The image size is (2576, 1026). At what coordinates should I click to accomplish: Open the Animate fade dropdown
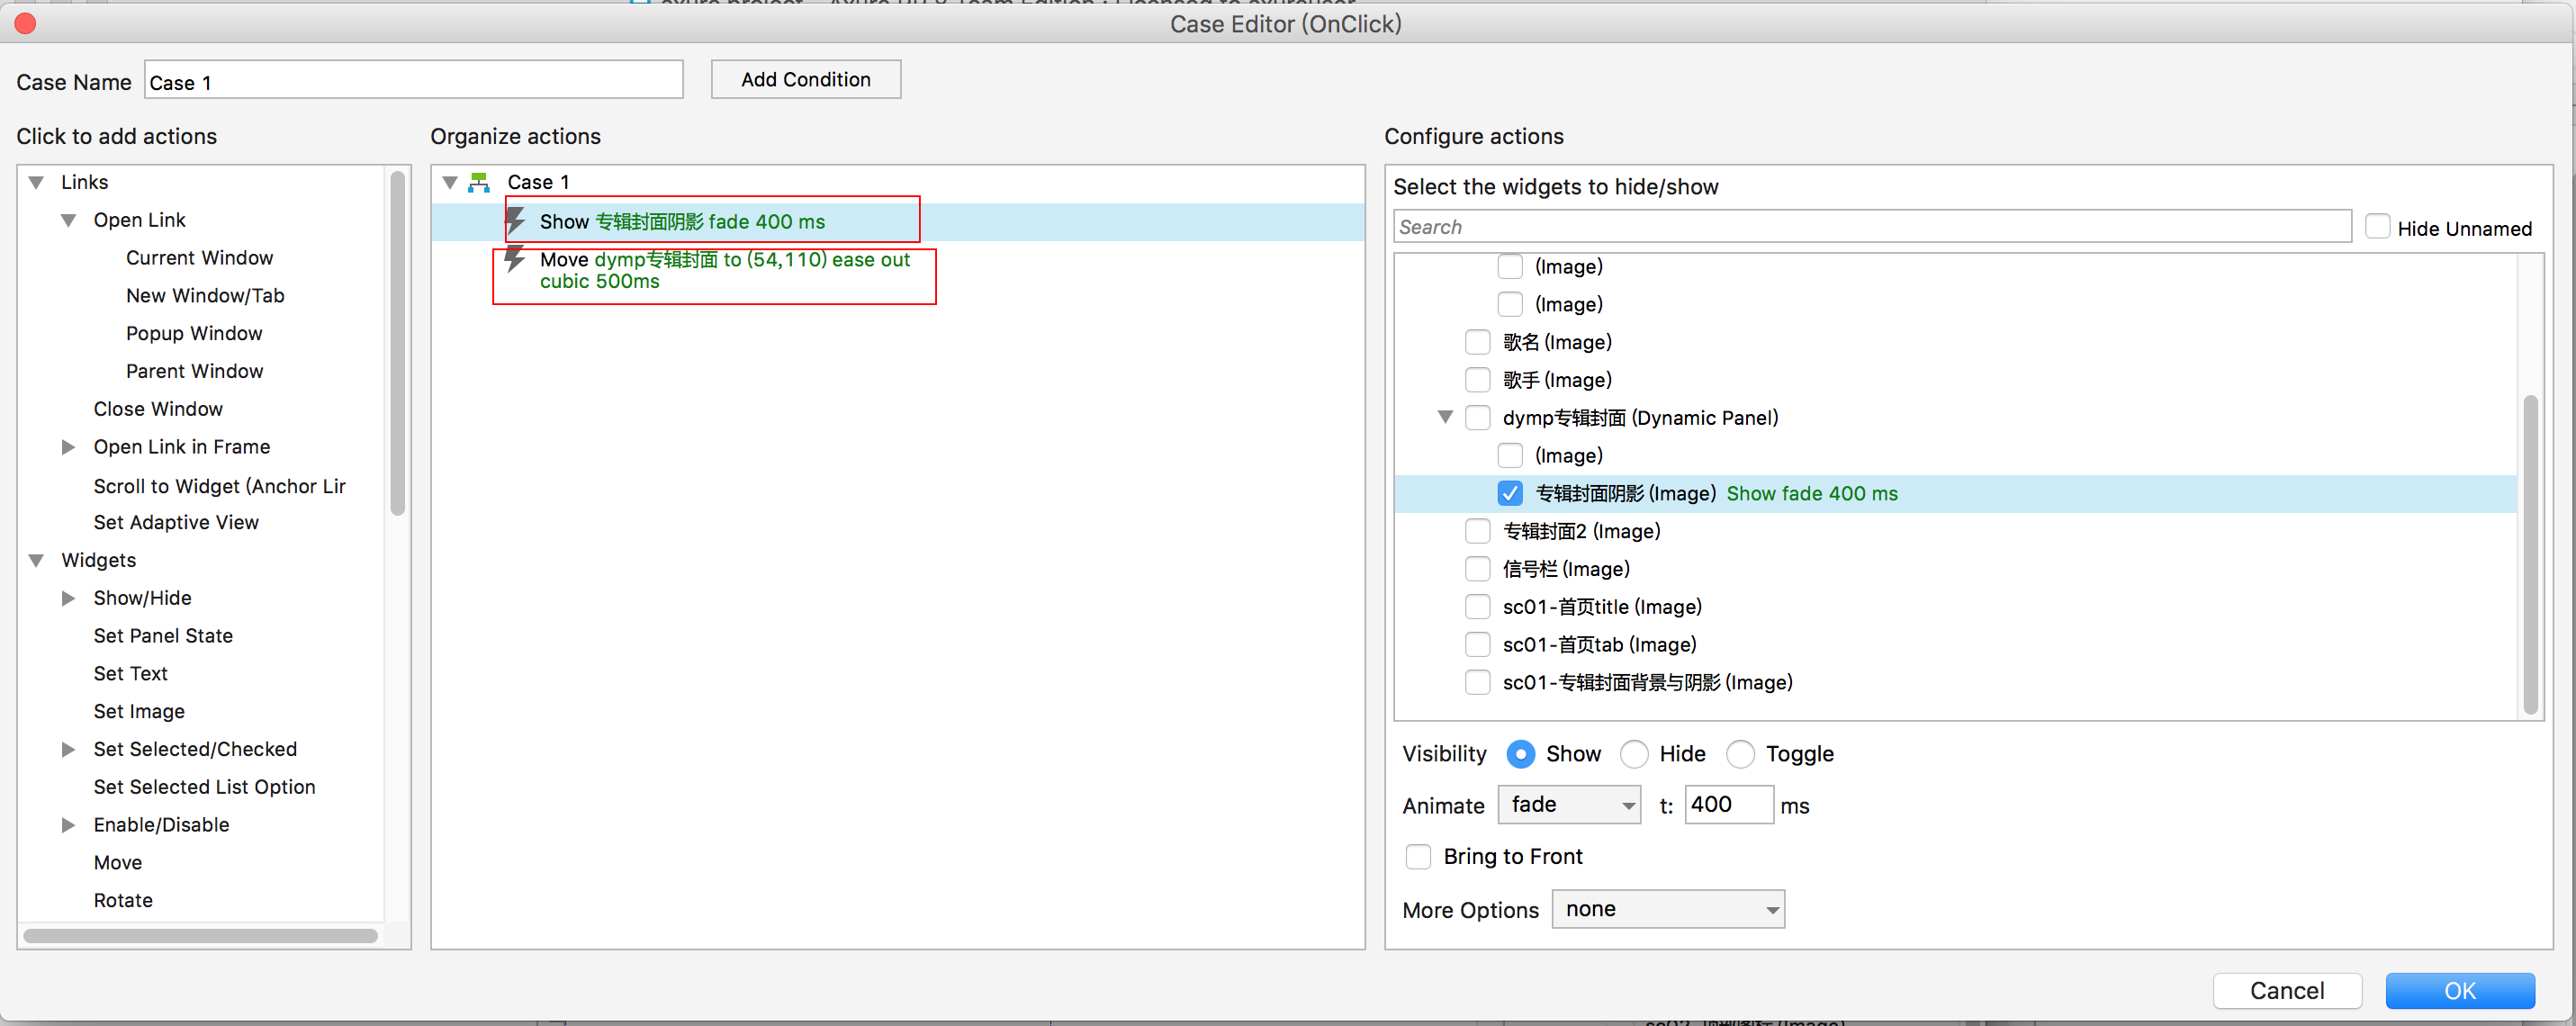[x=1568, y=804]
